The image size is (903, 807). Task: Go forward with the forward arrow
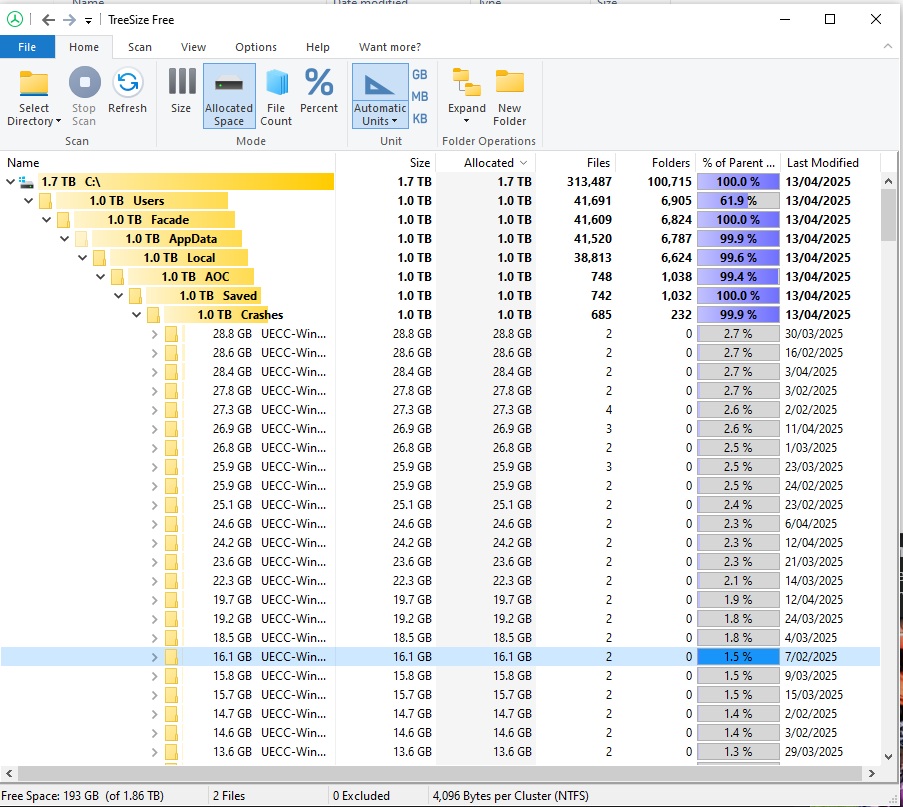pyautogui.click(x=69, y=20)
